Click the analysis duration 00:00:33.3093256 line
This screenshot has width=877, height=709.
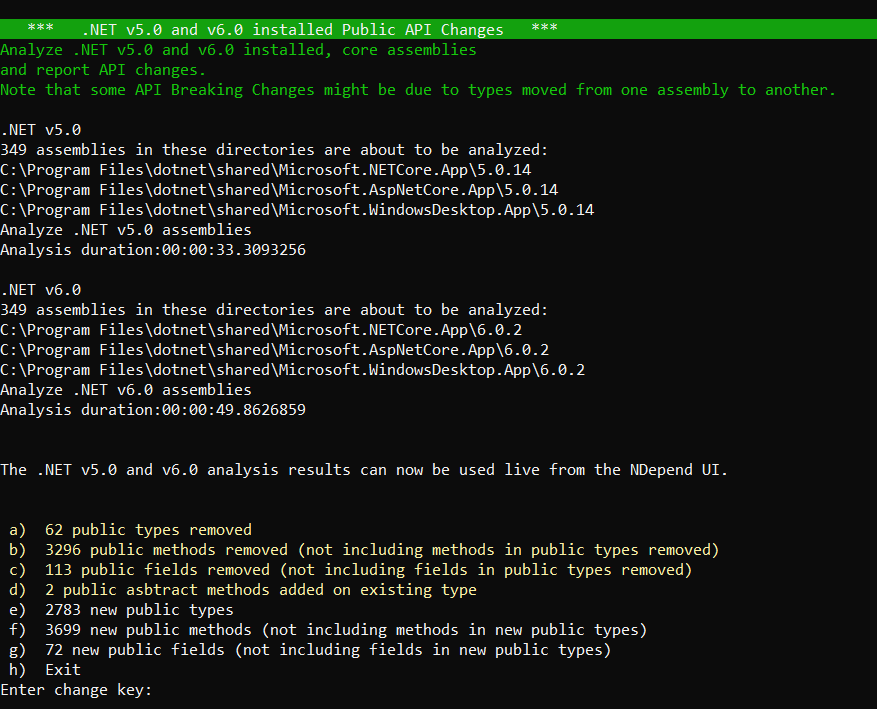(x=153, y=250)
